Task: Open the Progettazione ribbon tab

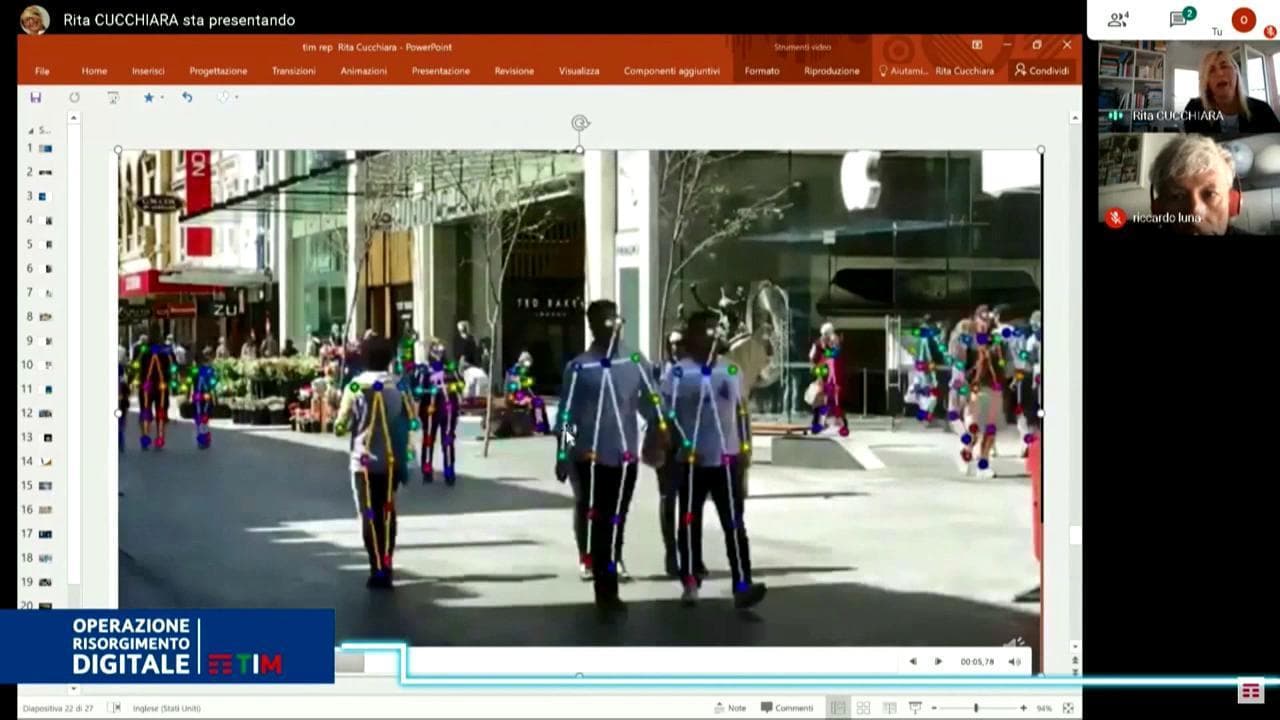Action: click(x=218, y=71)
